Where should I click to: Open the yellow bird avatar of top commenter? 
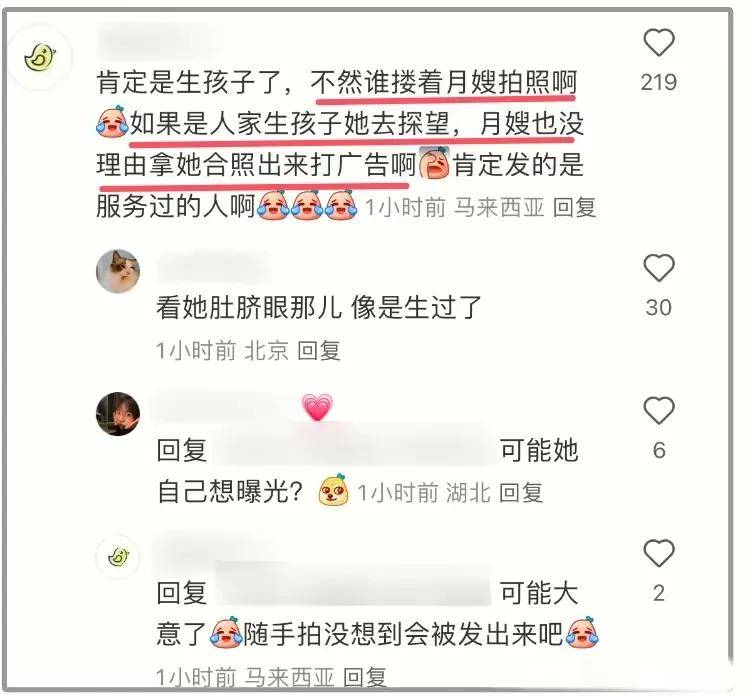pyautogui.click(x=40, y=58)
